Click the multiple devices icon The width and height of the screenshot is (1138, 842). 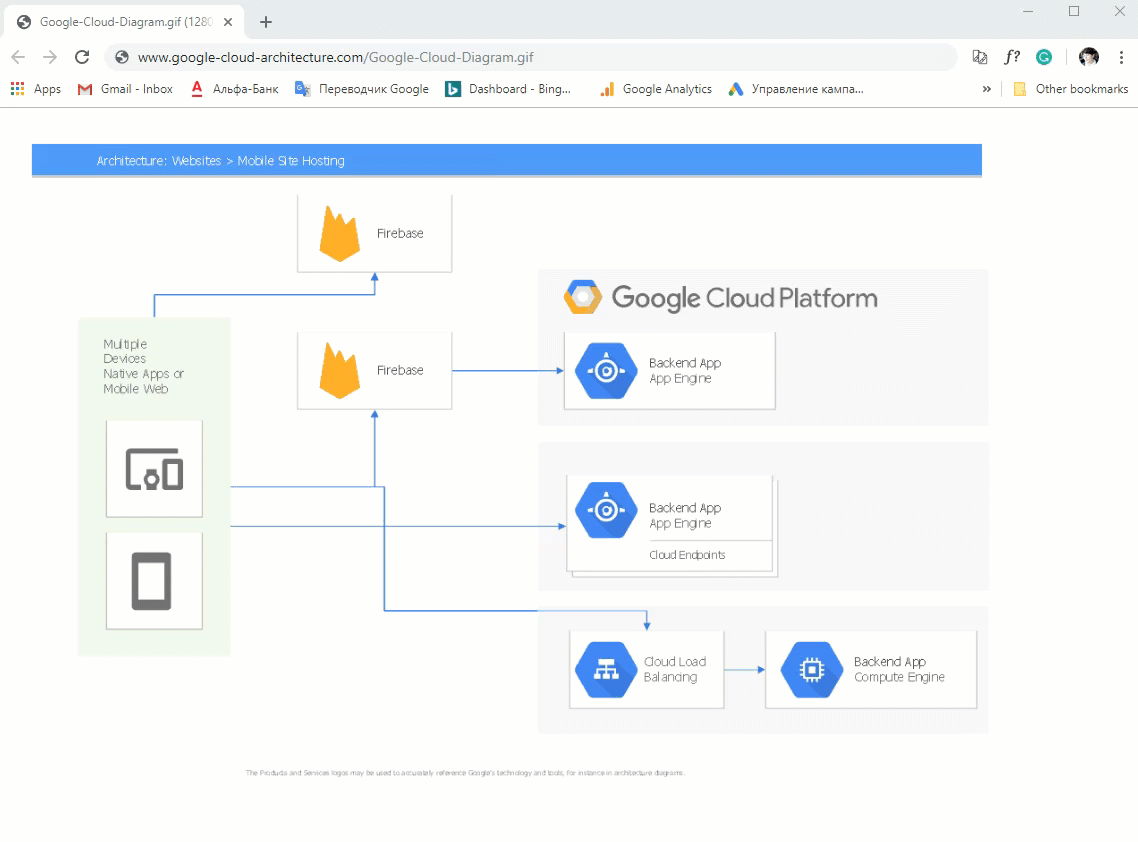click(x=154, y=469)
